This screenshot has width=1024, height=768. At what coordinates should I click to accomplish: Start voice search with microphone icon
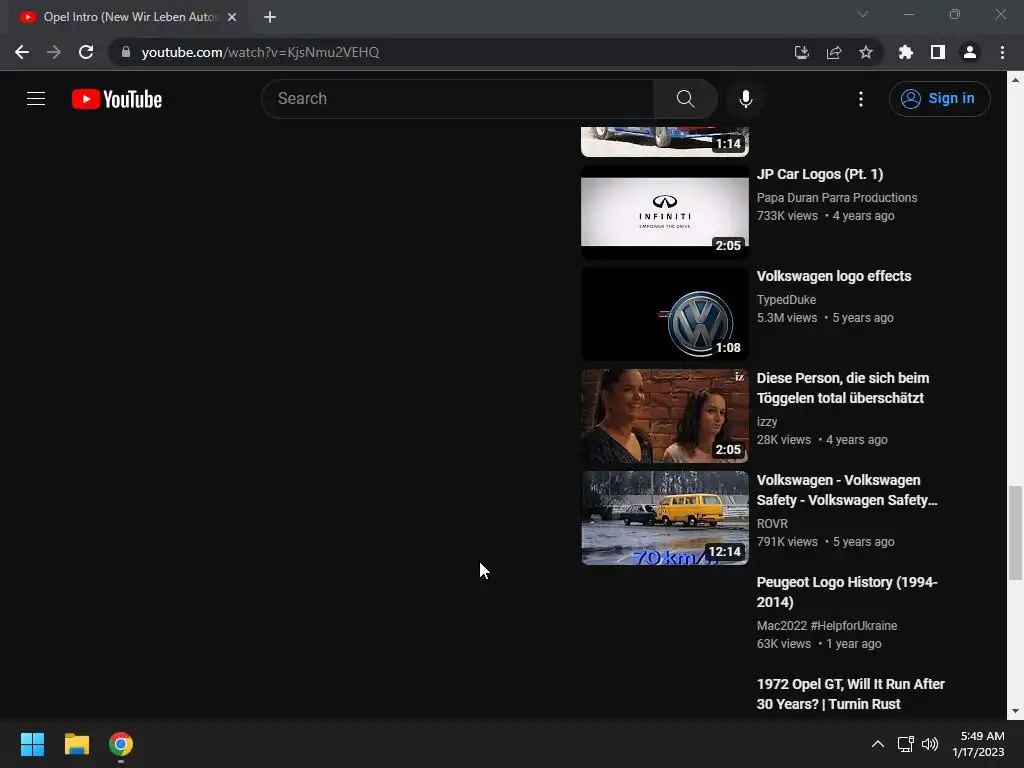point(745,99)
